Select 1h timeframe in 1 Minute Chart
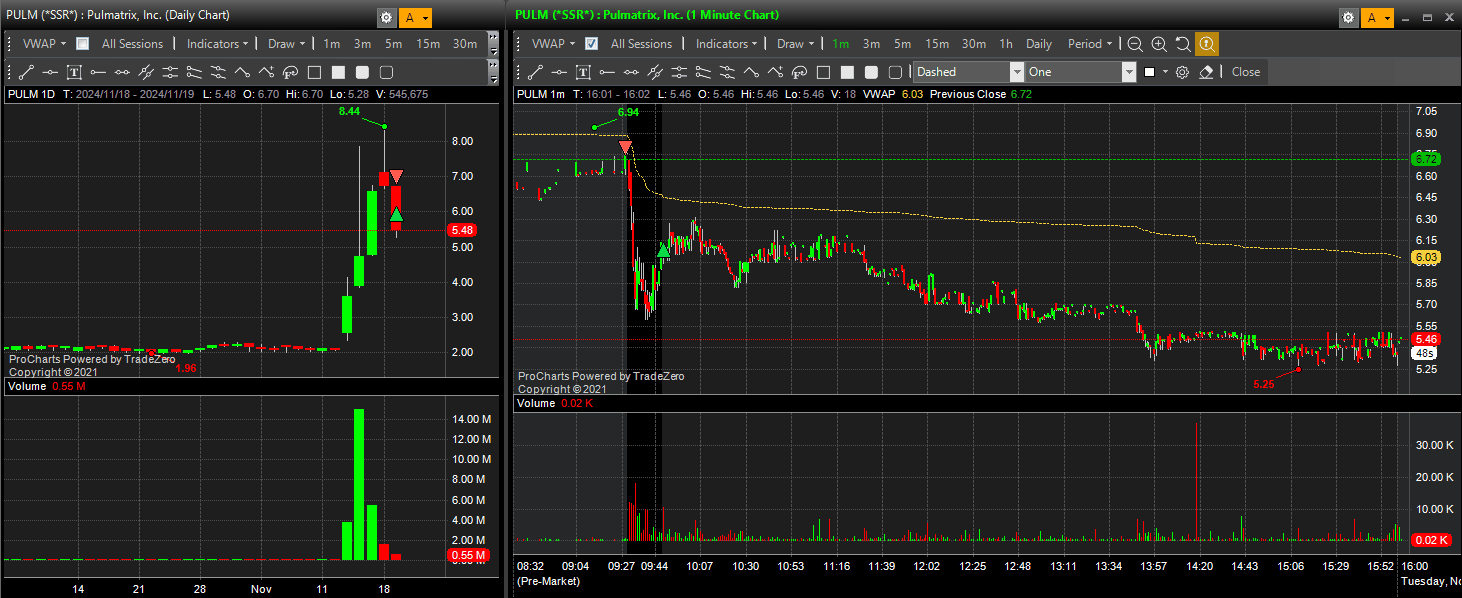 coord(1006,44)
